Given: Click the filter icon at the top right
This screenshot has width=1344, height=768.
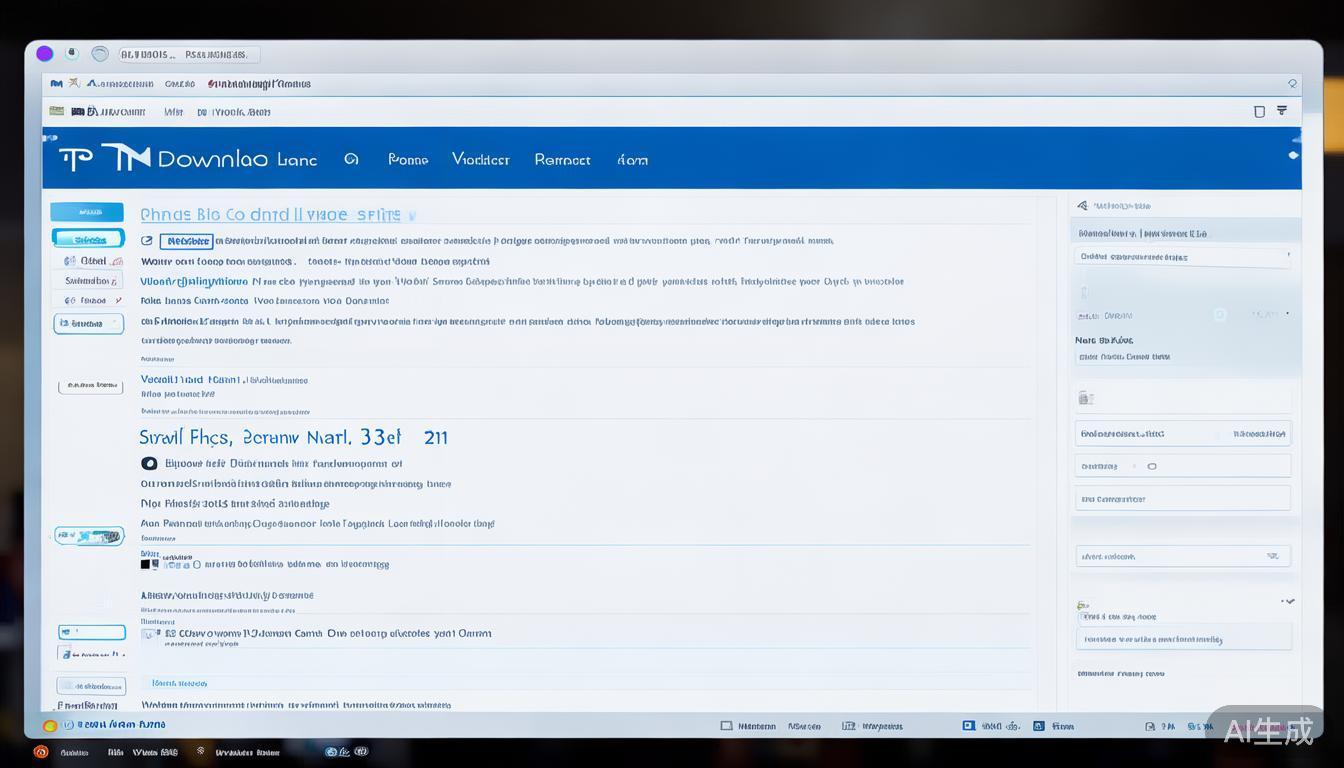Looking at the screenshot, I should 1282,111.
